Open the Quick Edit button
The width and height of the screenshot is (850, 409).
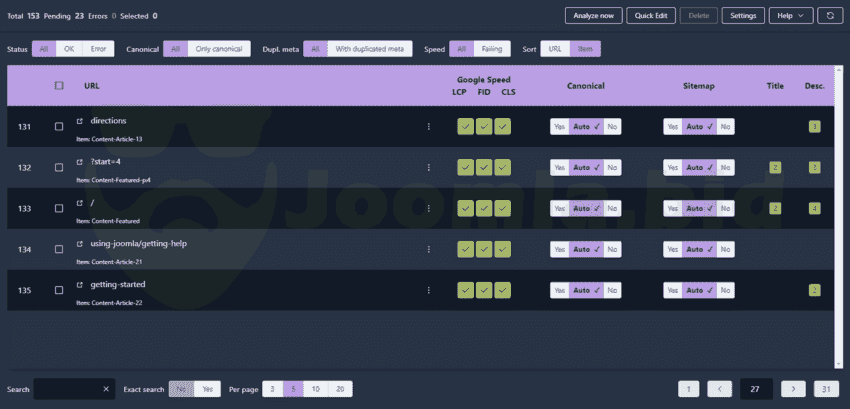655,16
